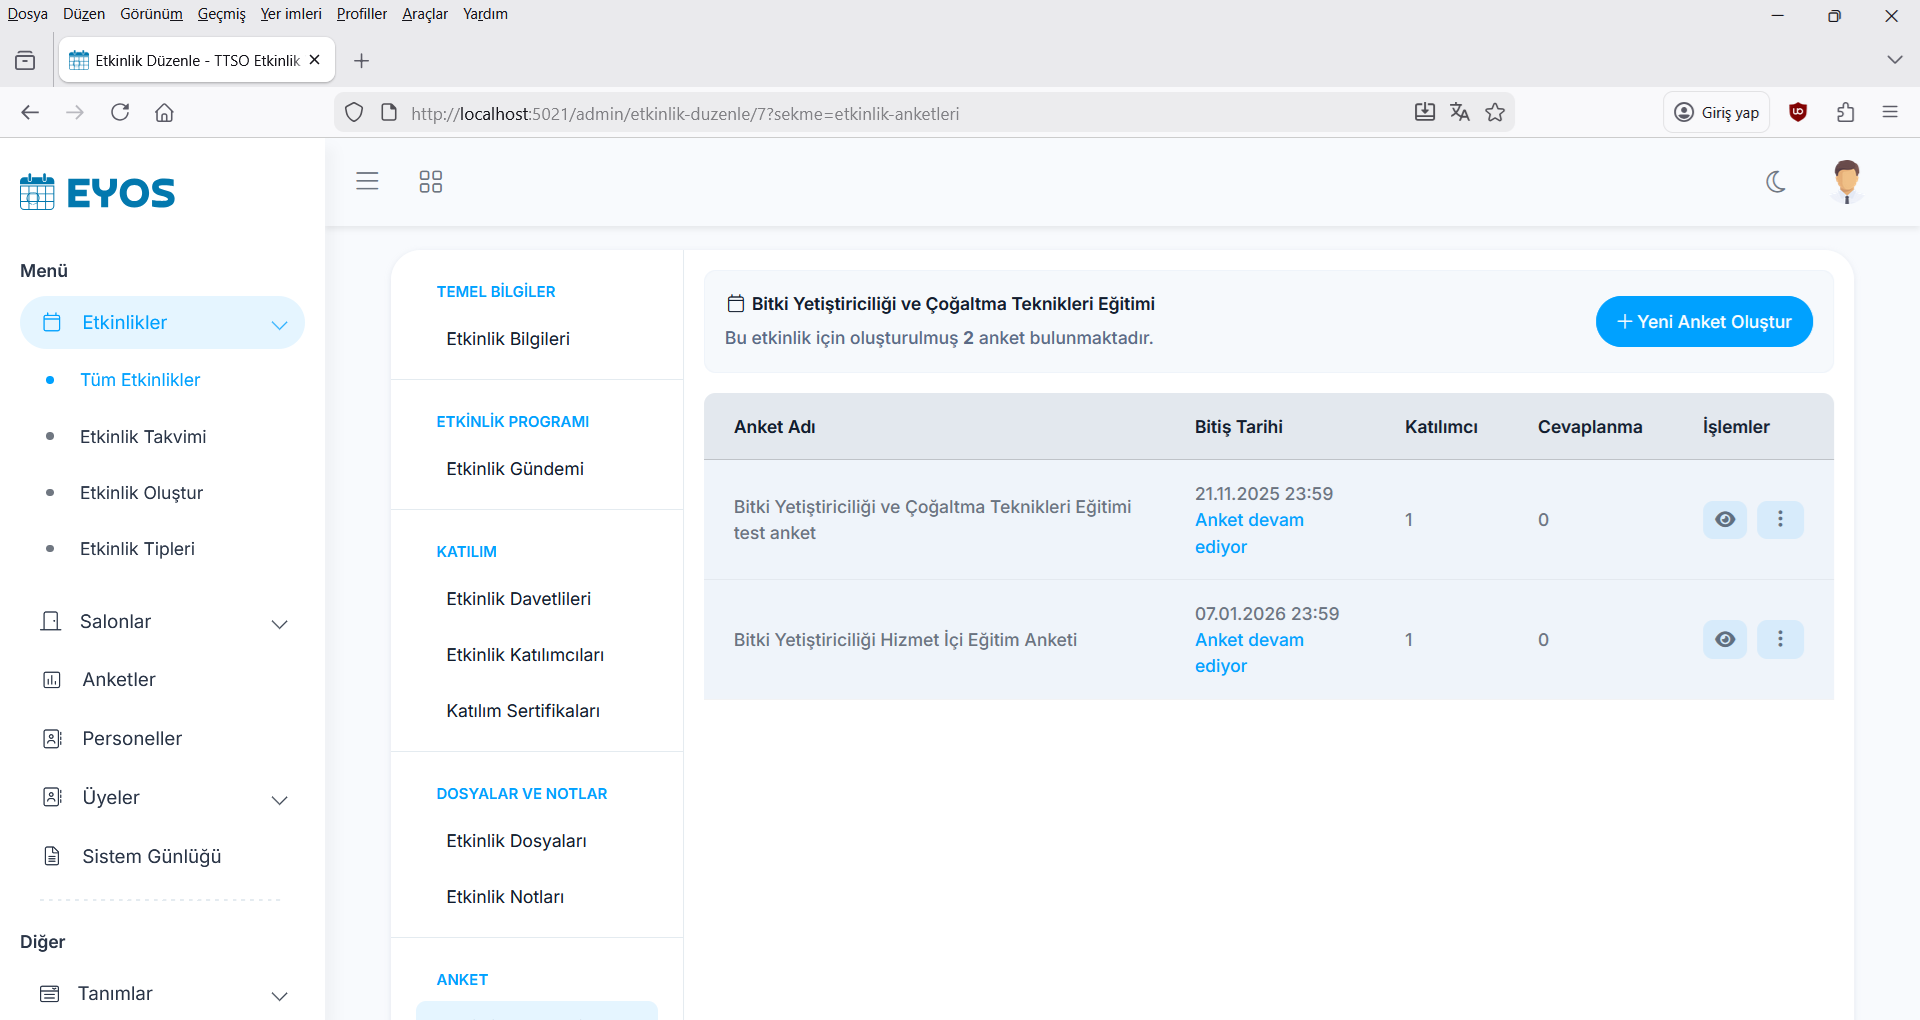Click the browser address bar URL

coord(685,113)
